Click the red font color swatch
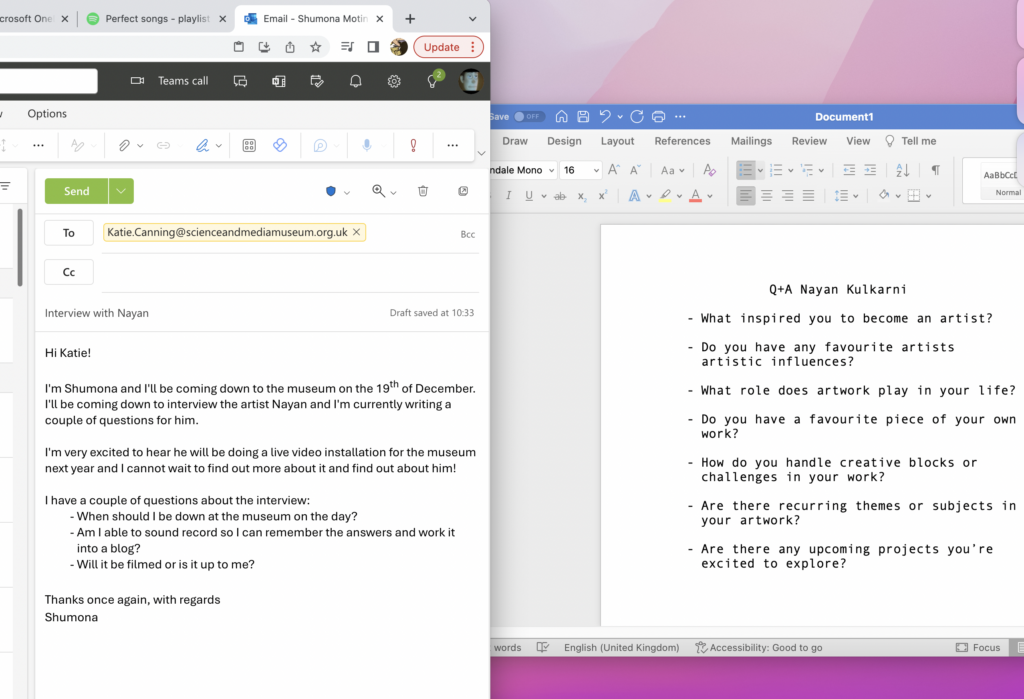1024x699 pixels. 695,196
